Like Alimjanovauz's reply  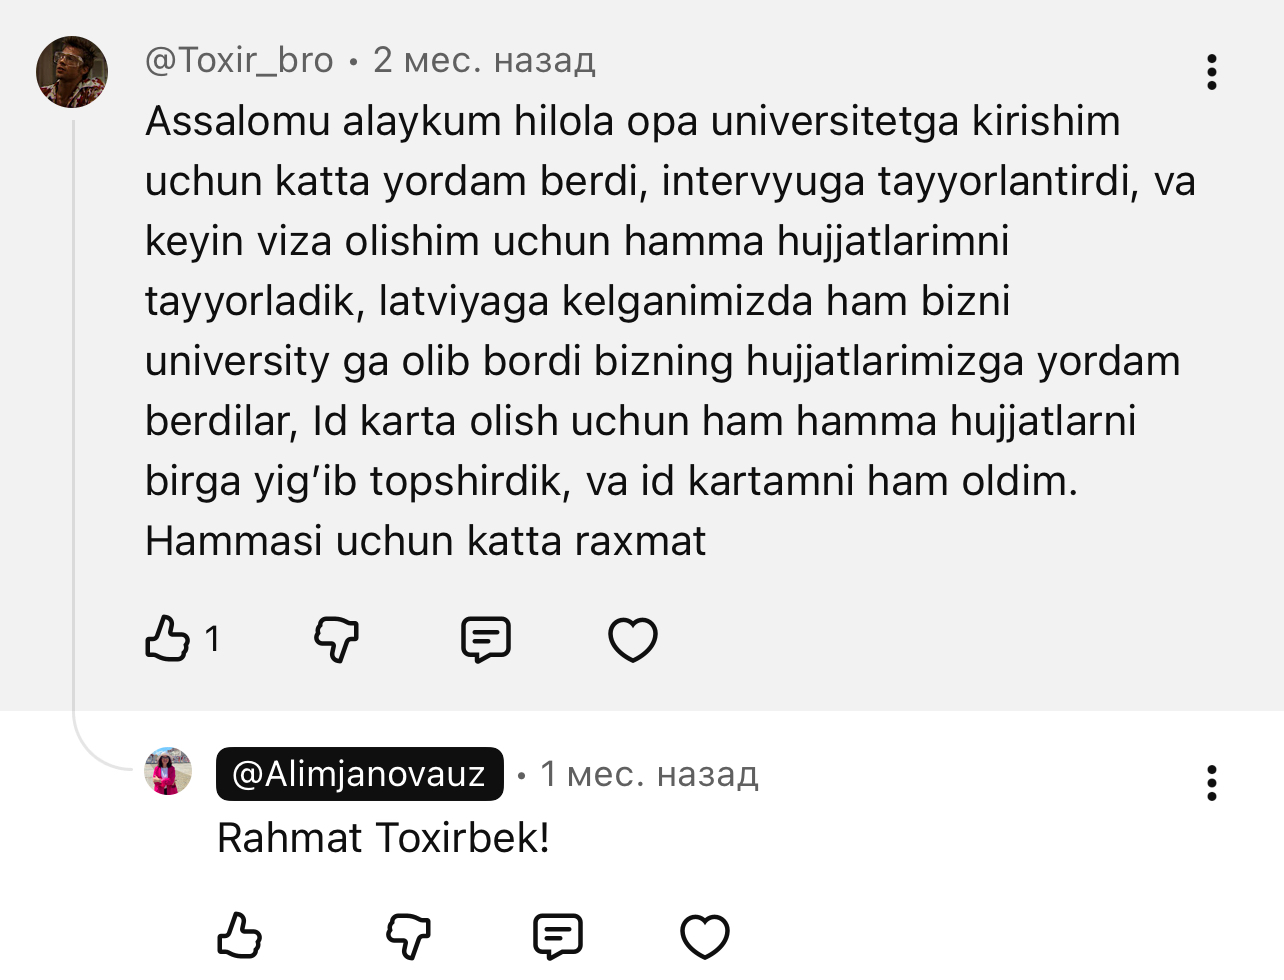point(240,936)
